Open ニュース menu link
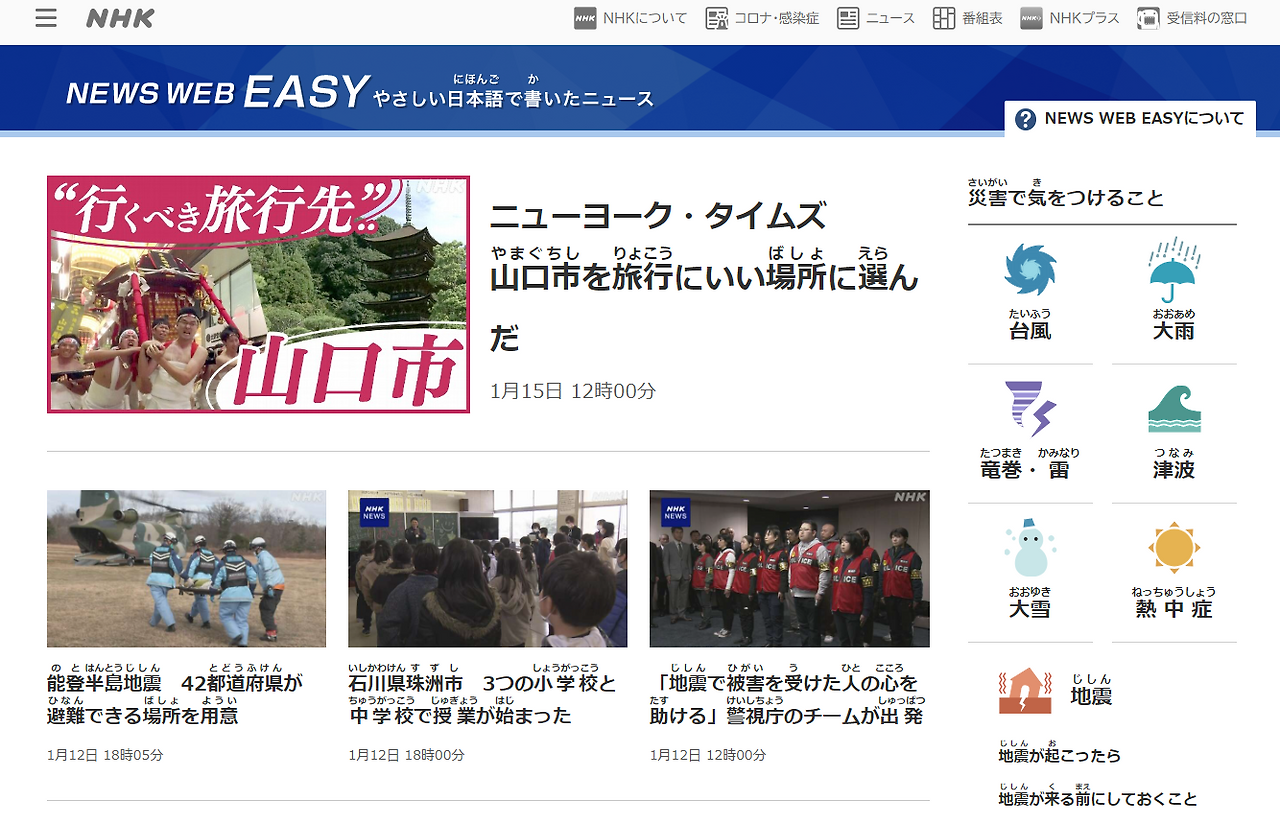 pos(890,18)
